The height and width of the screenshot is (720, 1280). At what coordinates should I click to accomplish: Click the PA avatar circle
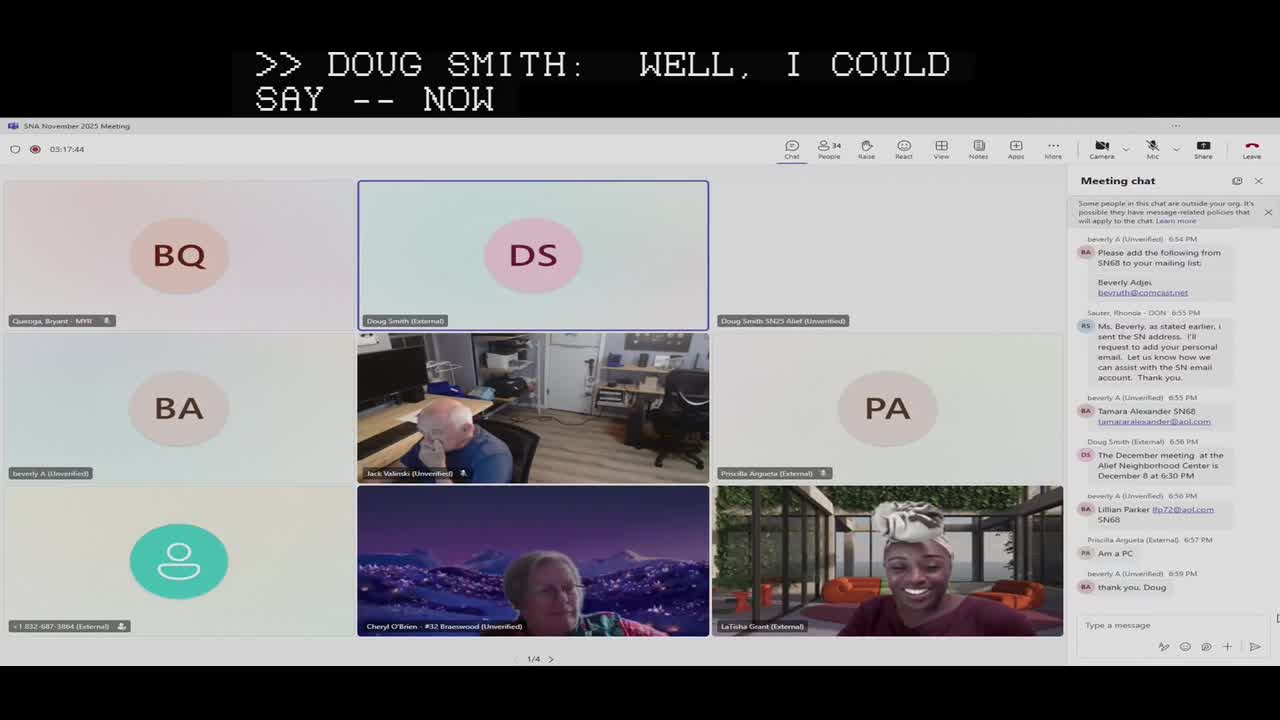(887, 408)
